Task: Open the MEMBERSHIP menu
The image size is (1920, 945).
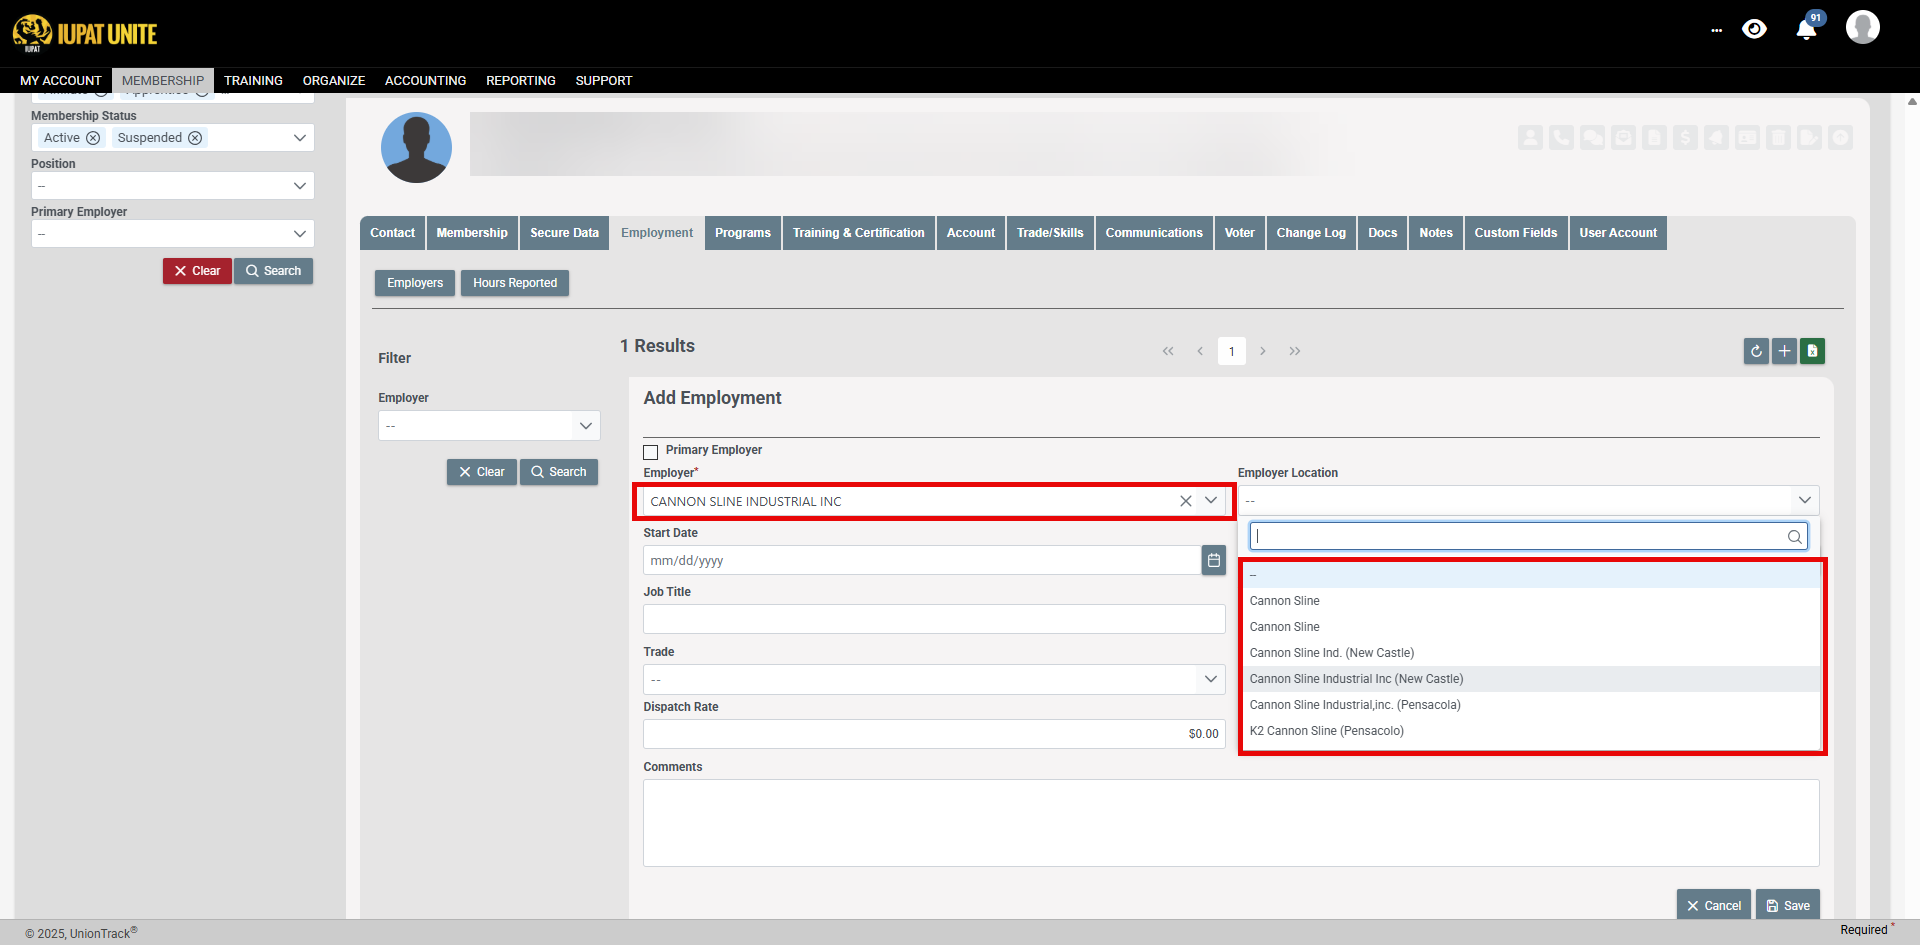Action: [163, 81]
